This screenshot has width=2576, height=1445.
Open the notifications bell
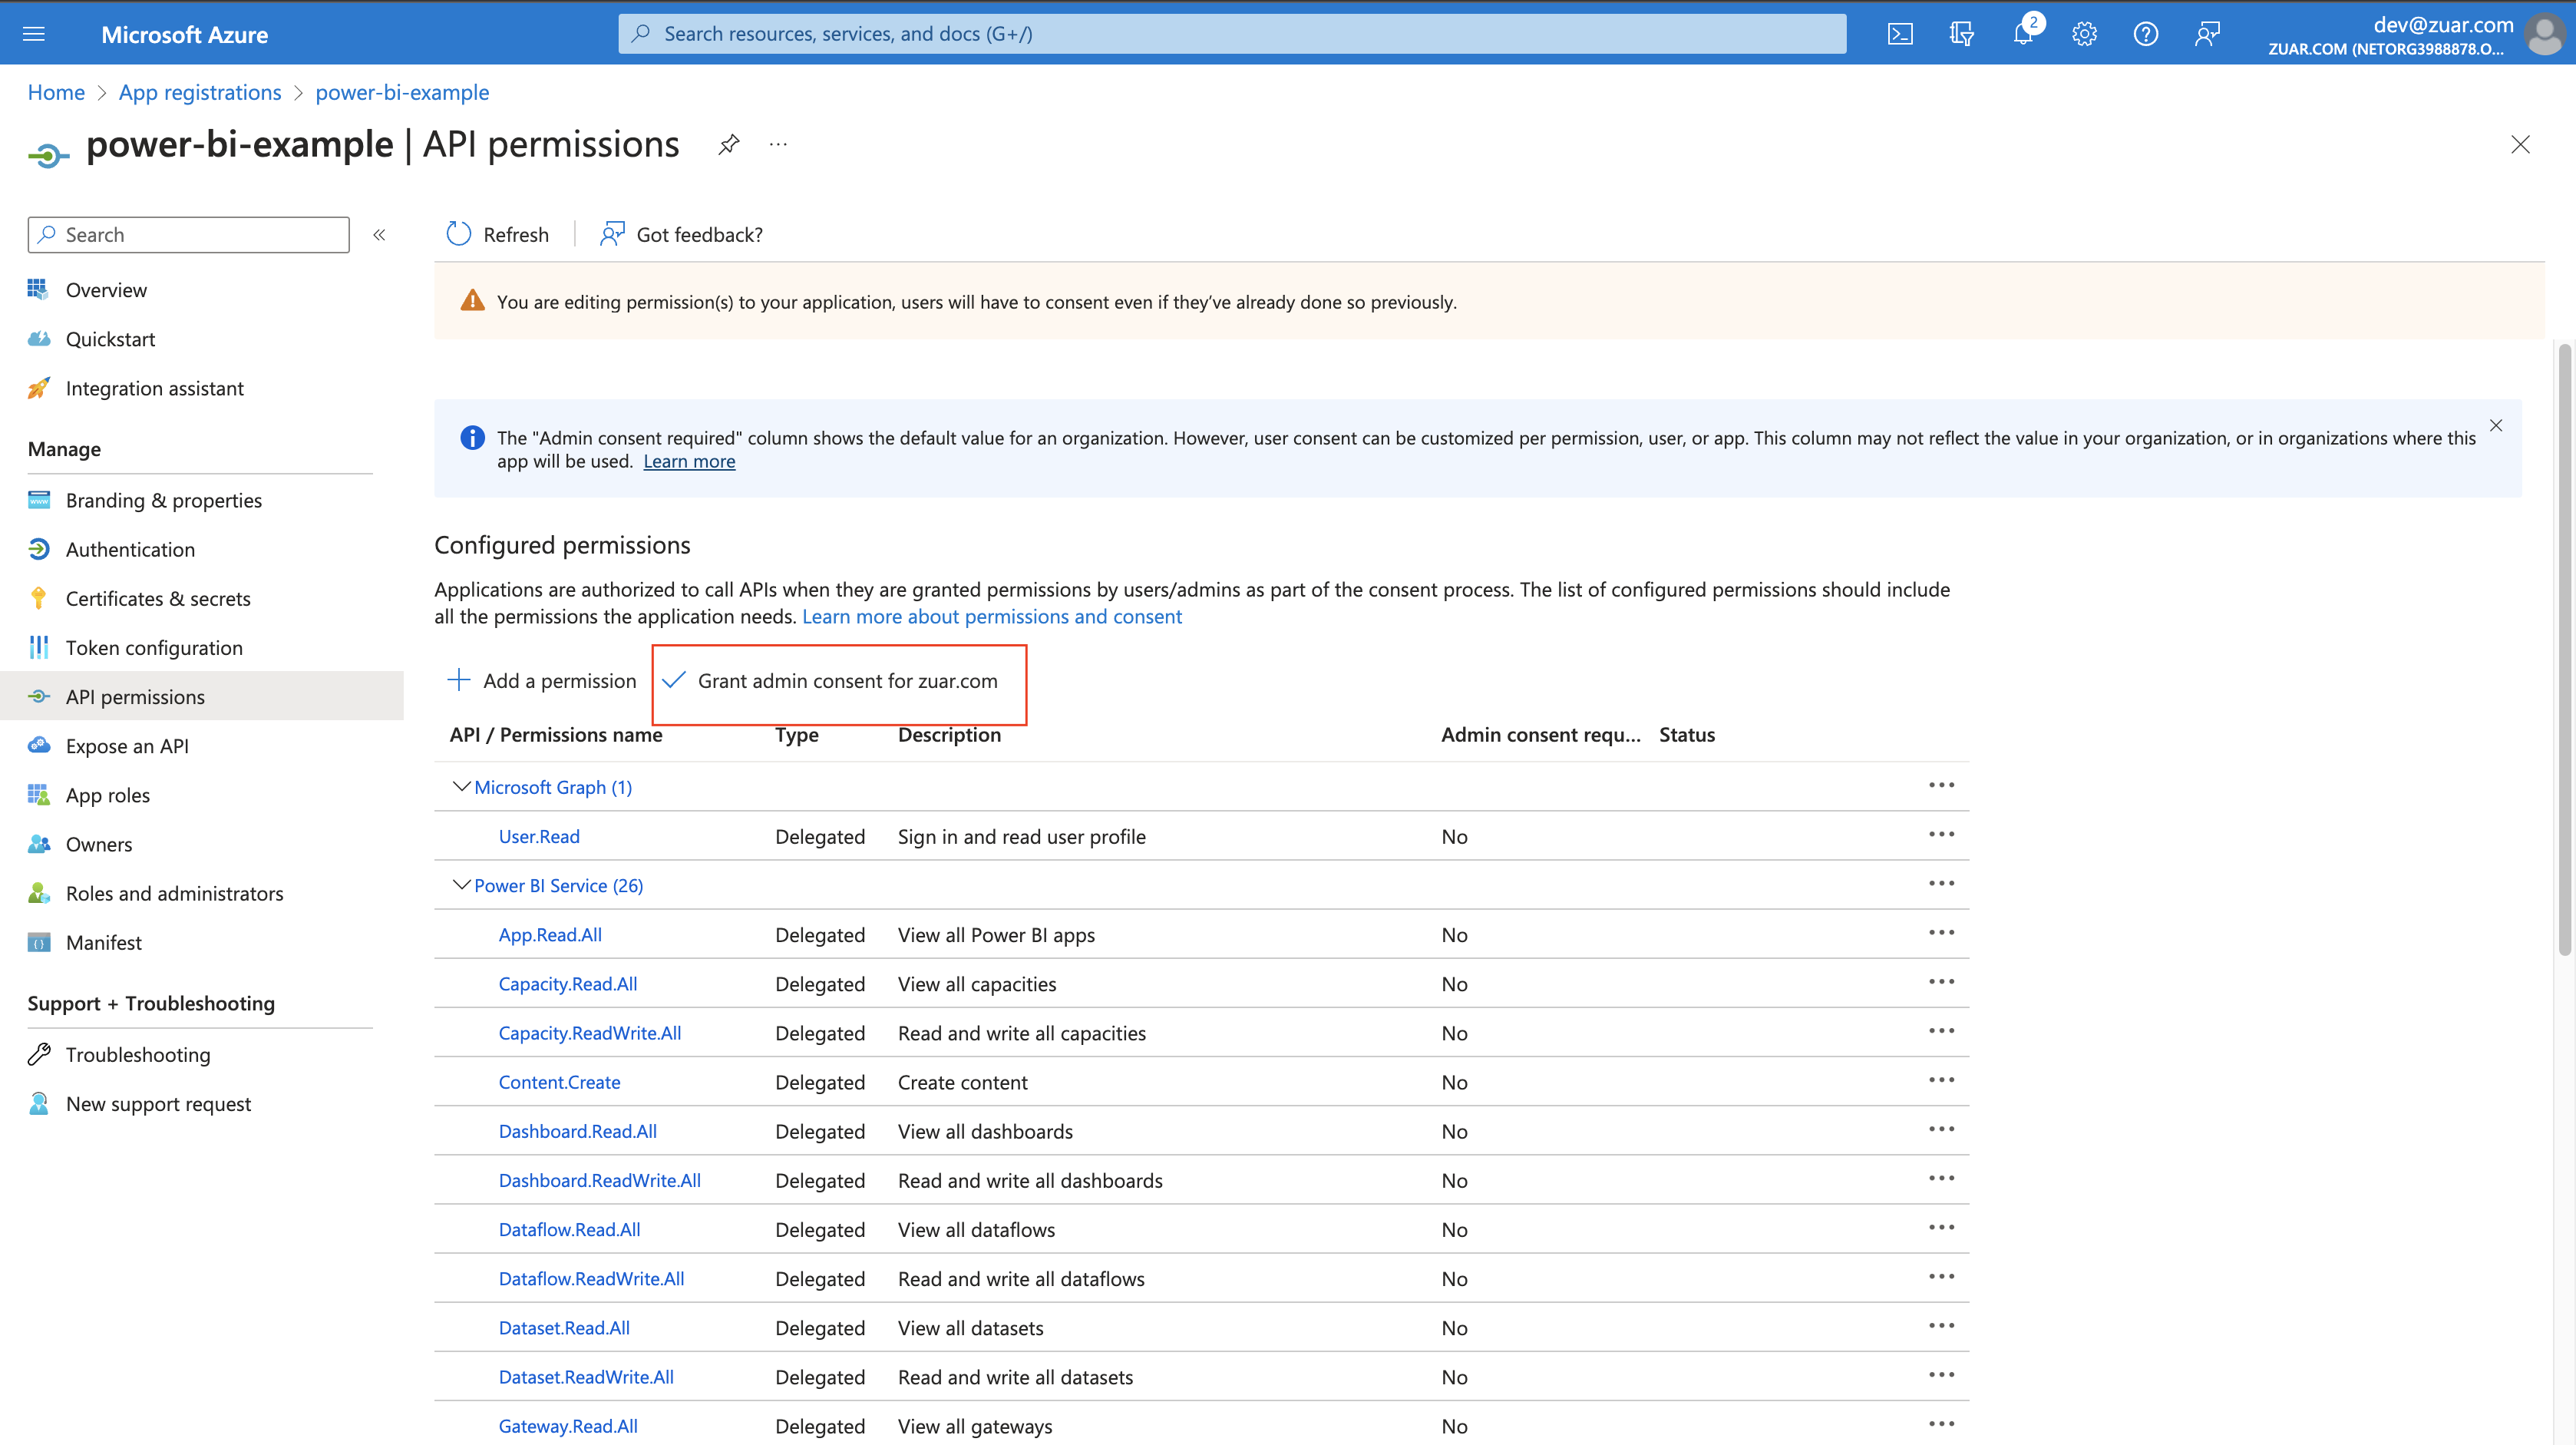click(2023, 34)
